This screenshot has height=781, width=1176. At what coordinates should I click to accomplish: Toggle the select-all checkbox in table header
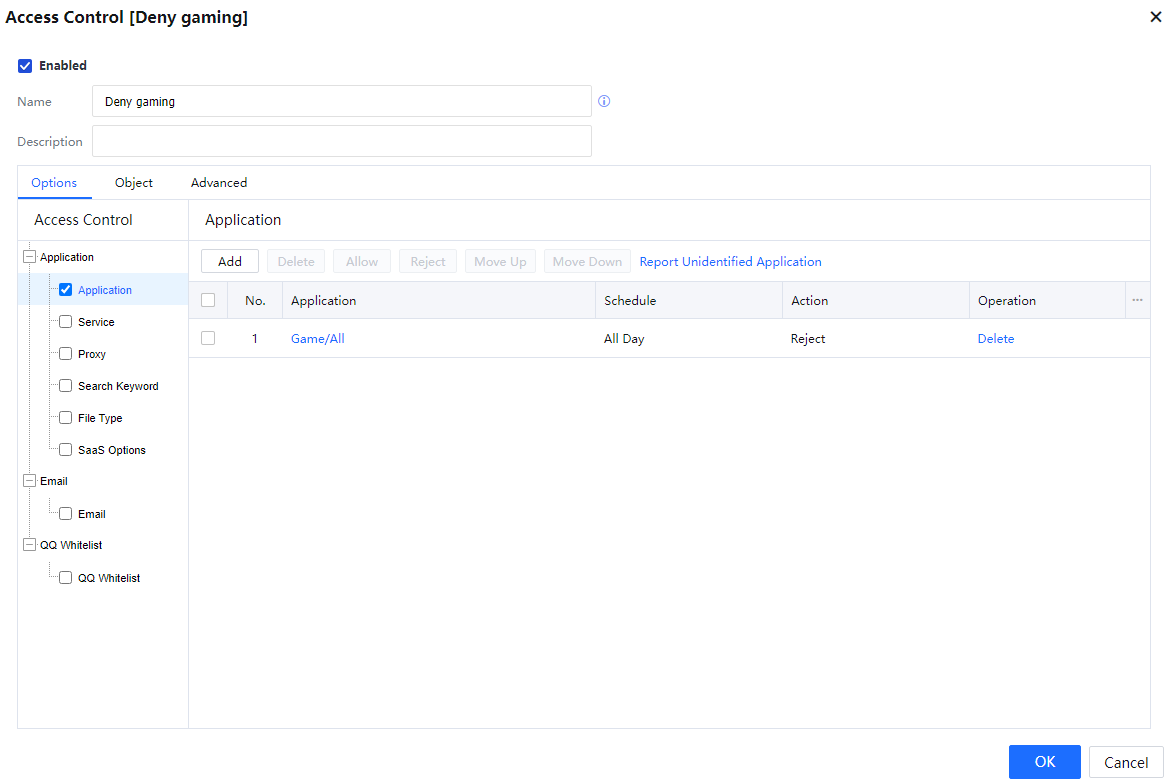point(208,300)
